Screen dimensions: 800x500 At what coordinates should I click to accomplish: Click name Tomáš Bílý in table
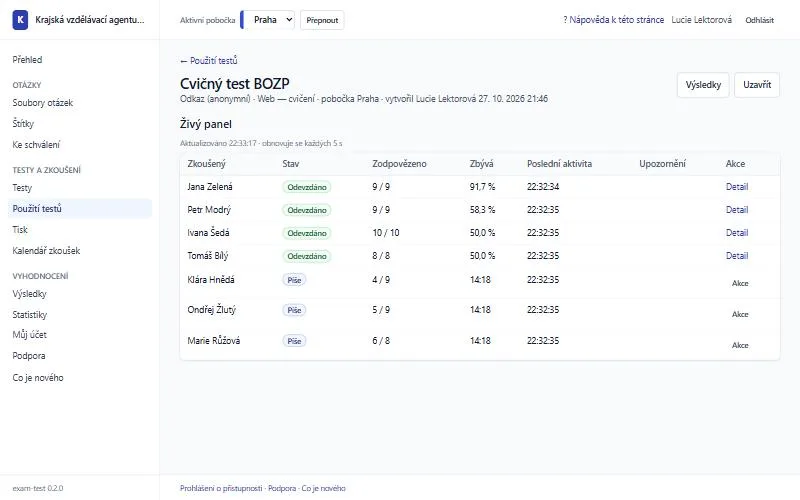(208, 256)
